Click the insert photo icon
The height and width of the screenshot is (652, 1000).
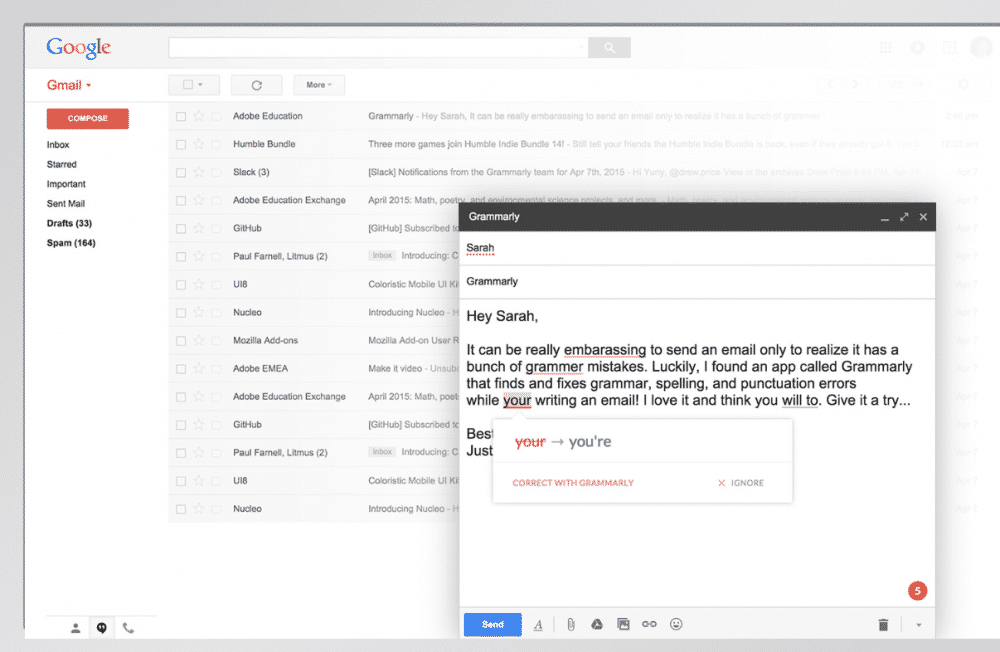(x=623, y=624)
